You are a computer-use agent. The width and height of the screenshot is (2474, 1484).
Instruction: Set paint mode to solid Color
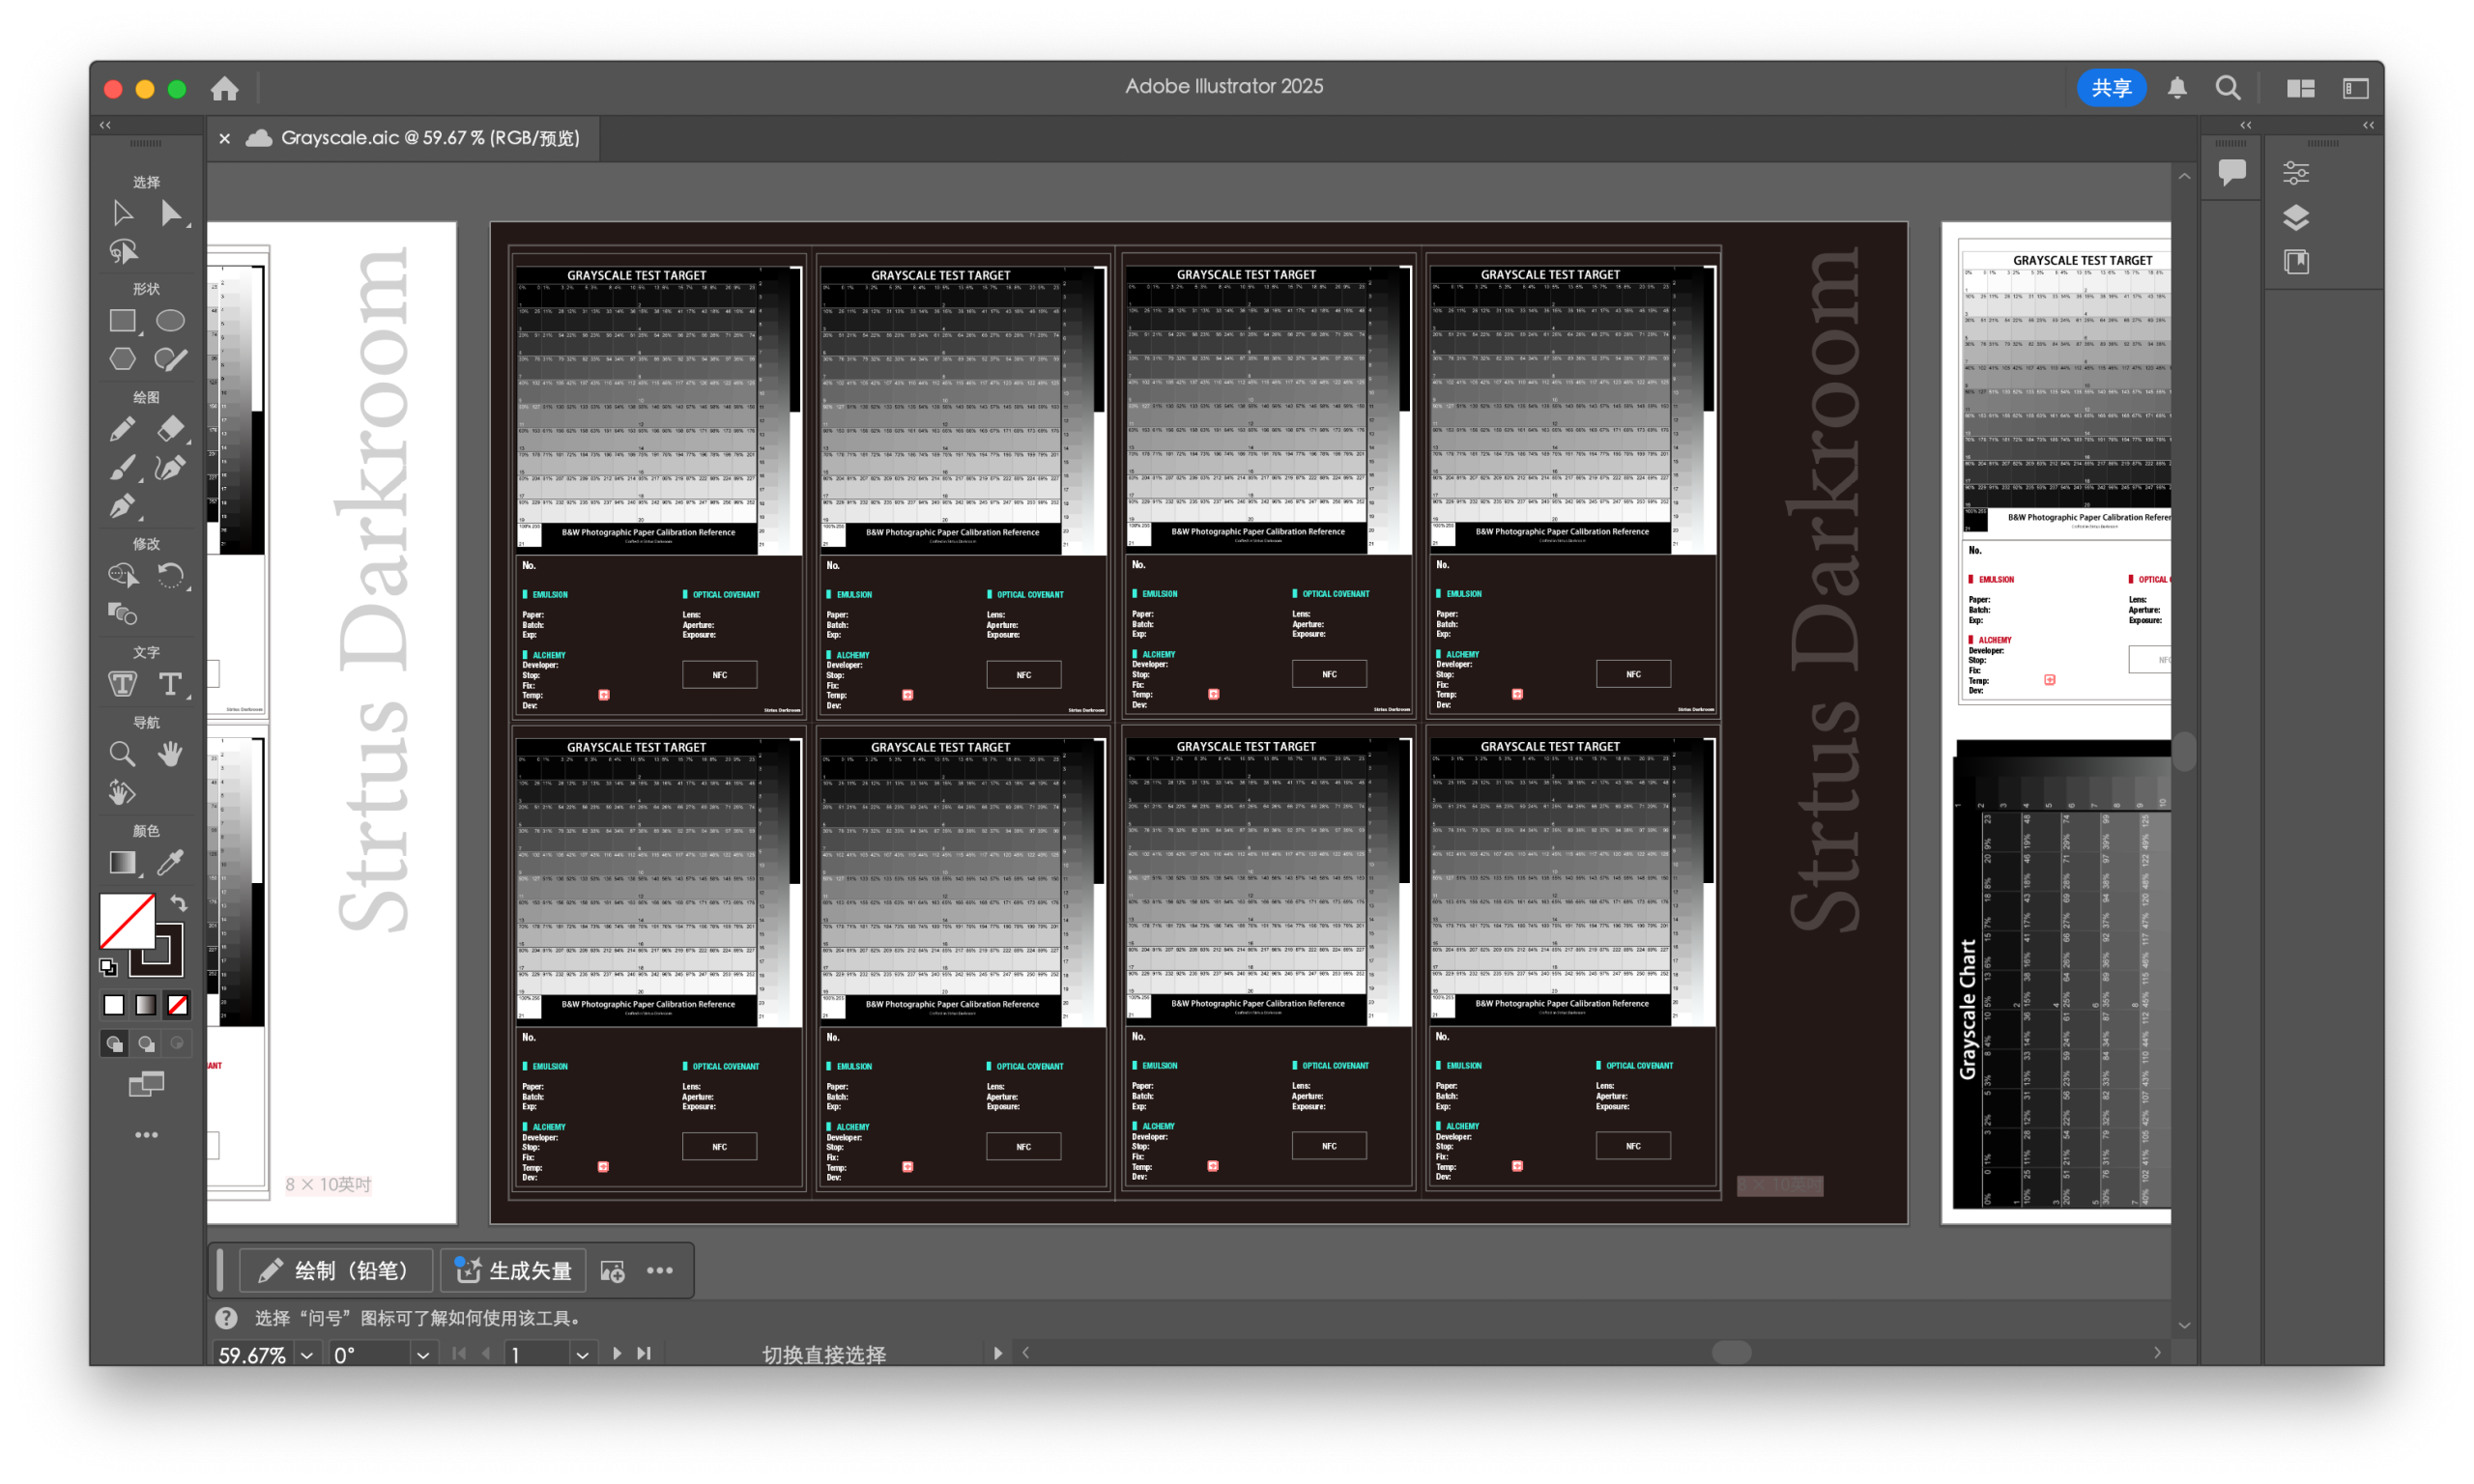tap(114, 1005)
